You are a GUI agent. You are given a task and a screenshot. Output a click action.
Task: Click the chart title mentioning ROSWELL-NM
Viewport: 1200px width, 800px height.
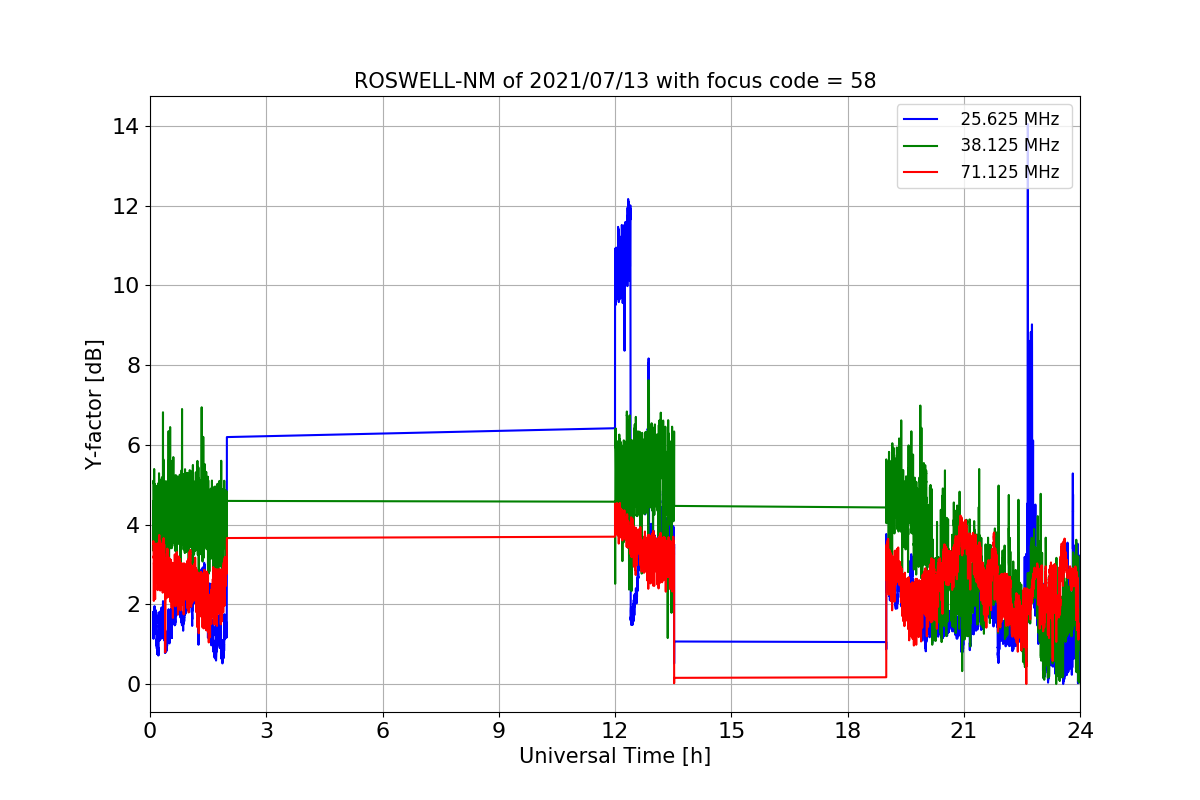click(x=615, y=81)
